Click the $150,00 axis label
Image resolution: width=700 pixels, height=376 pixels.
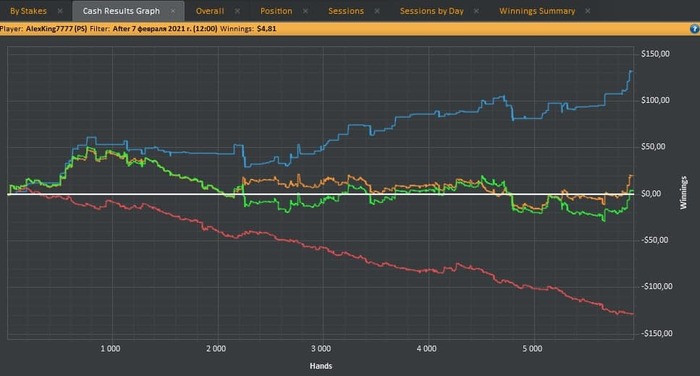coord(655,54)
